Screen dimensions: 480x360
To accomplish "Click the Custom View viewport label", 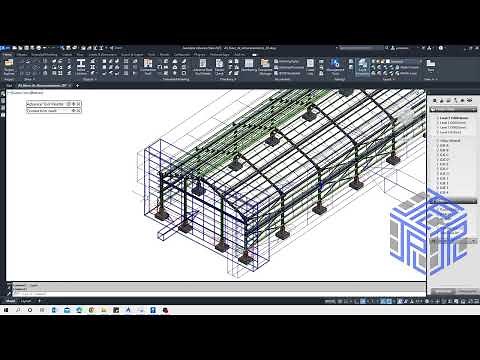I will [26, 93].
